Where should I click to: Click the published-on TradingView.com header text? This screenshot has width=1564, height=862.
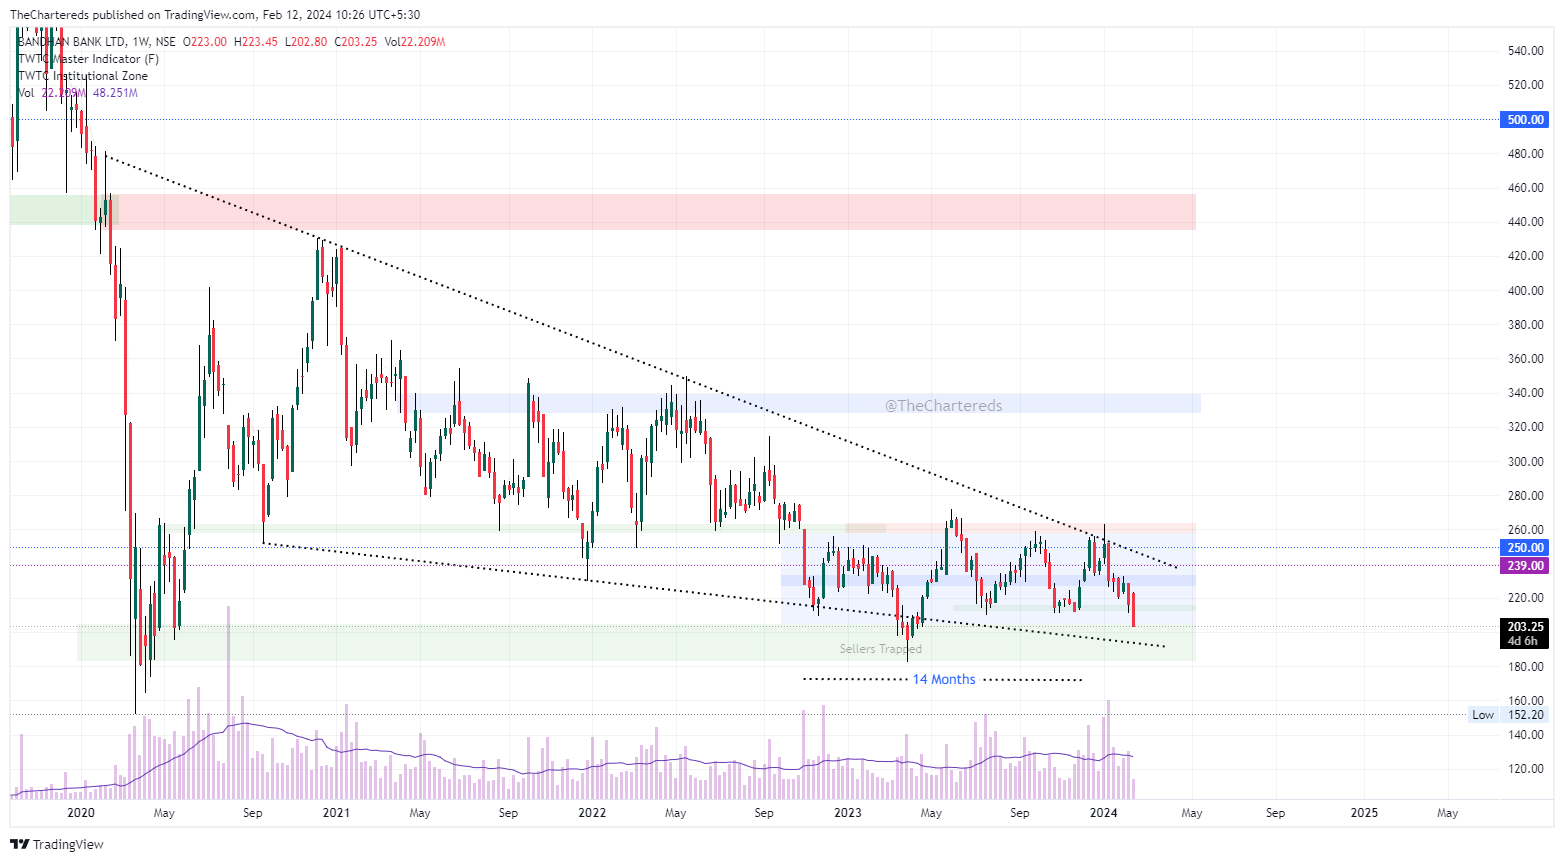point(215,15)
